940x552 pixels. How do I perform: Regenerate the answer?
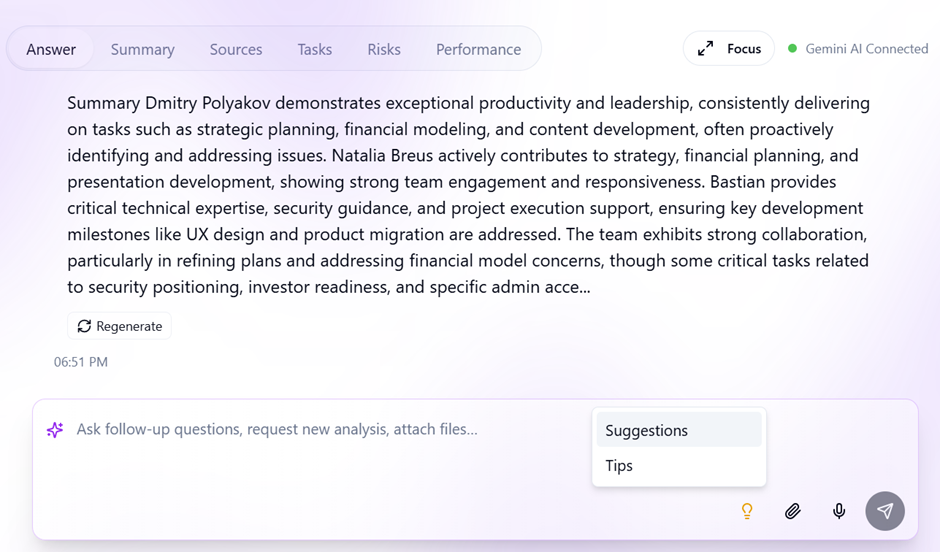tap(120, 326)
